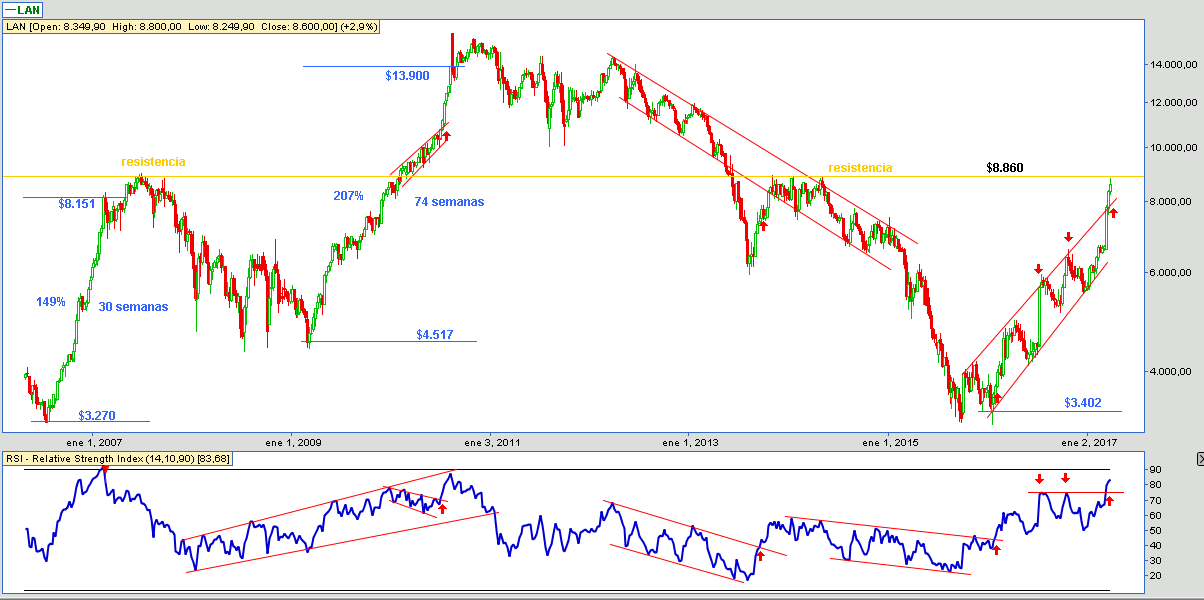
Task: Click the 70 level on RSI axis
Action: coord(1155,500)
